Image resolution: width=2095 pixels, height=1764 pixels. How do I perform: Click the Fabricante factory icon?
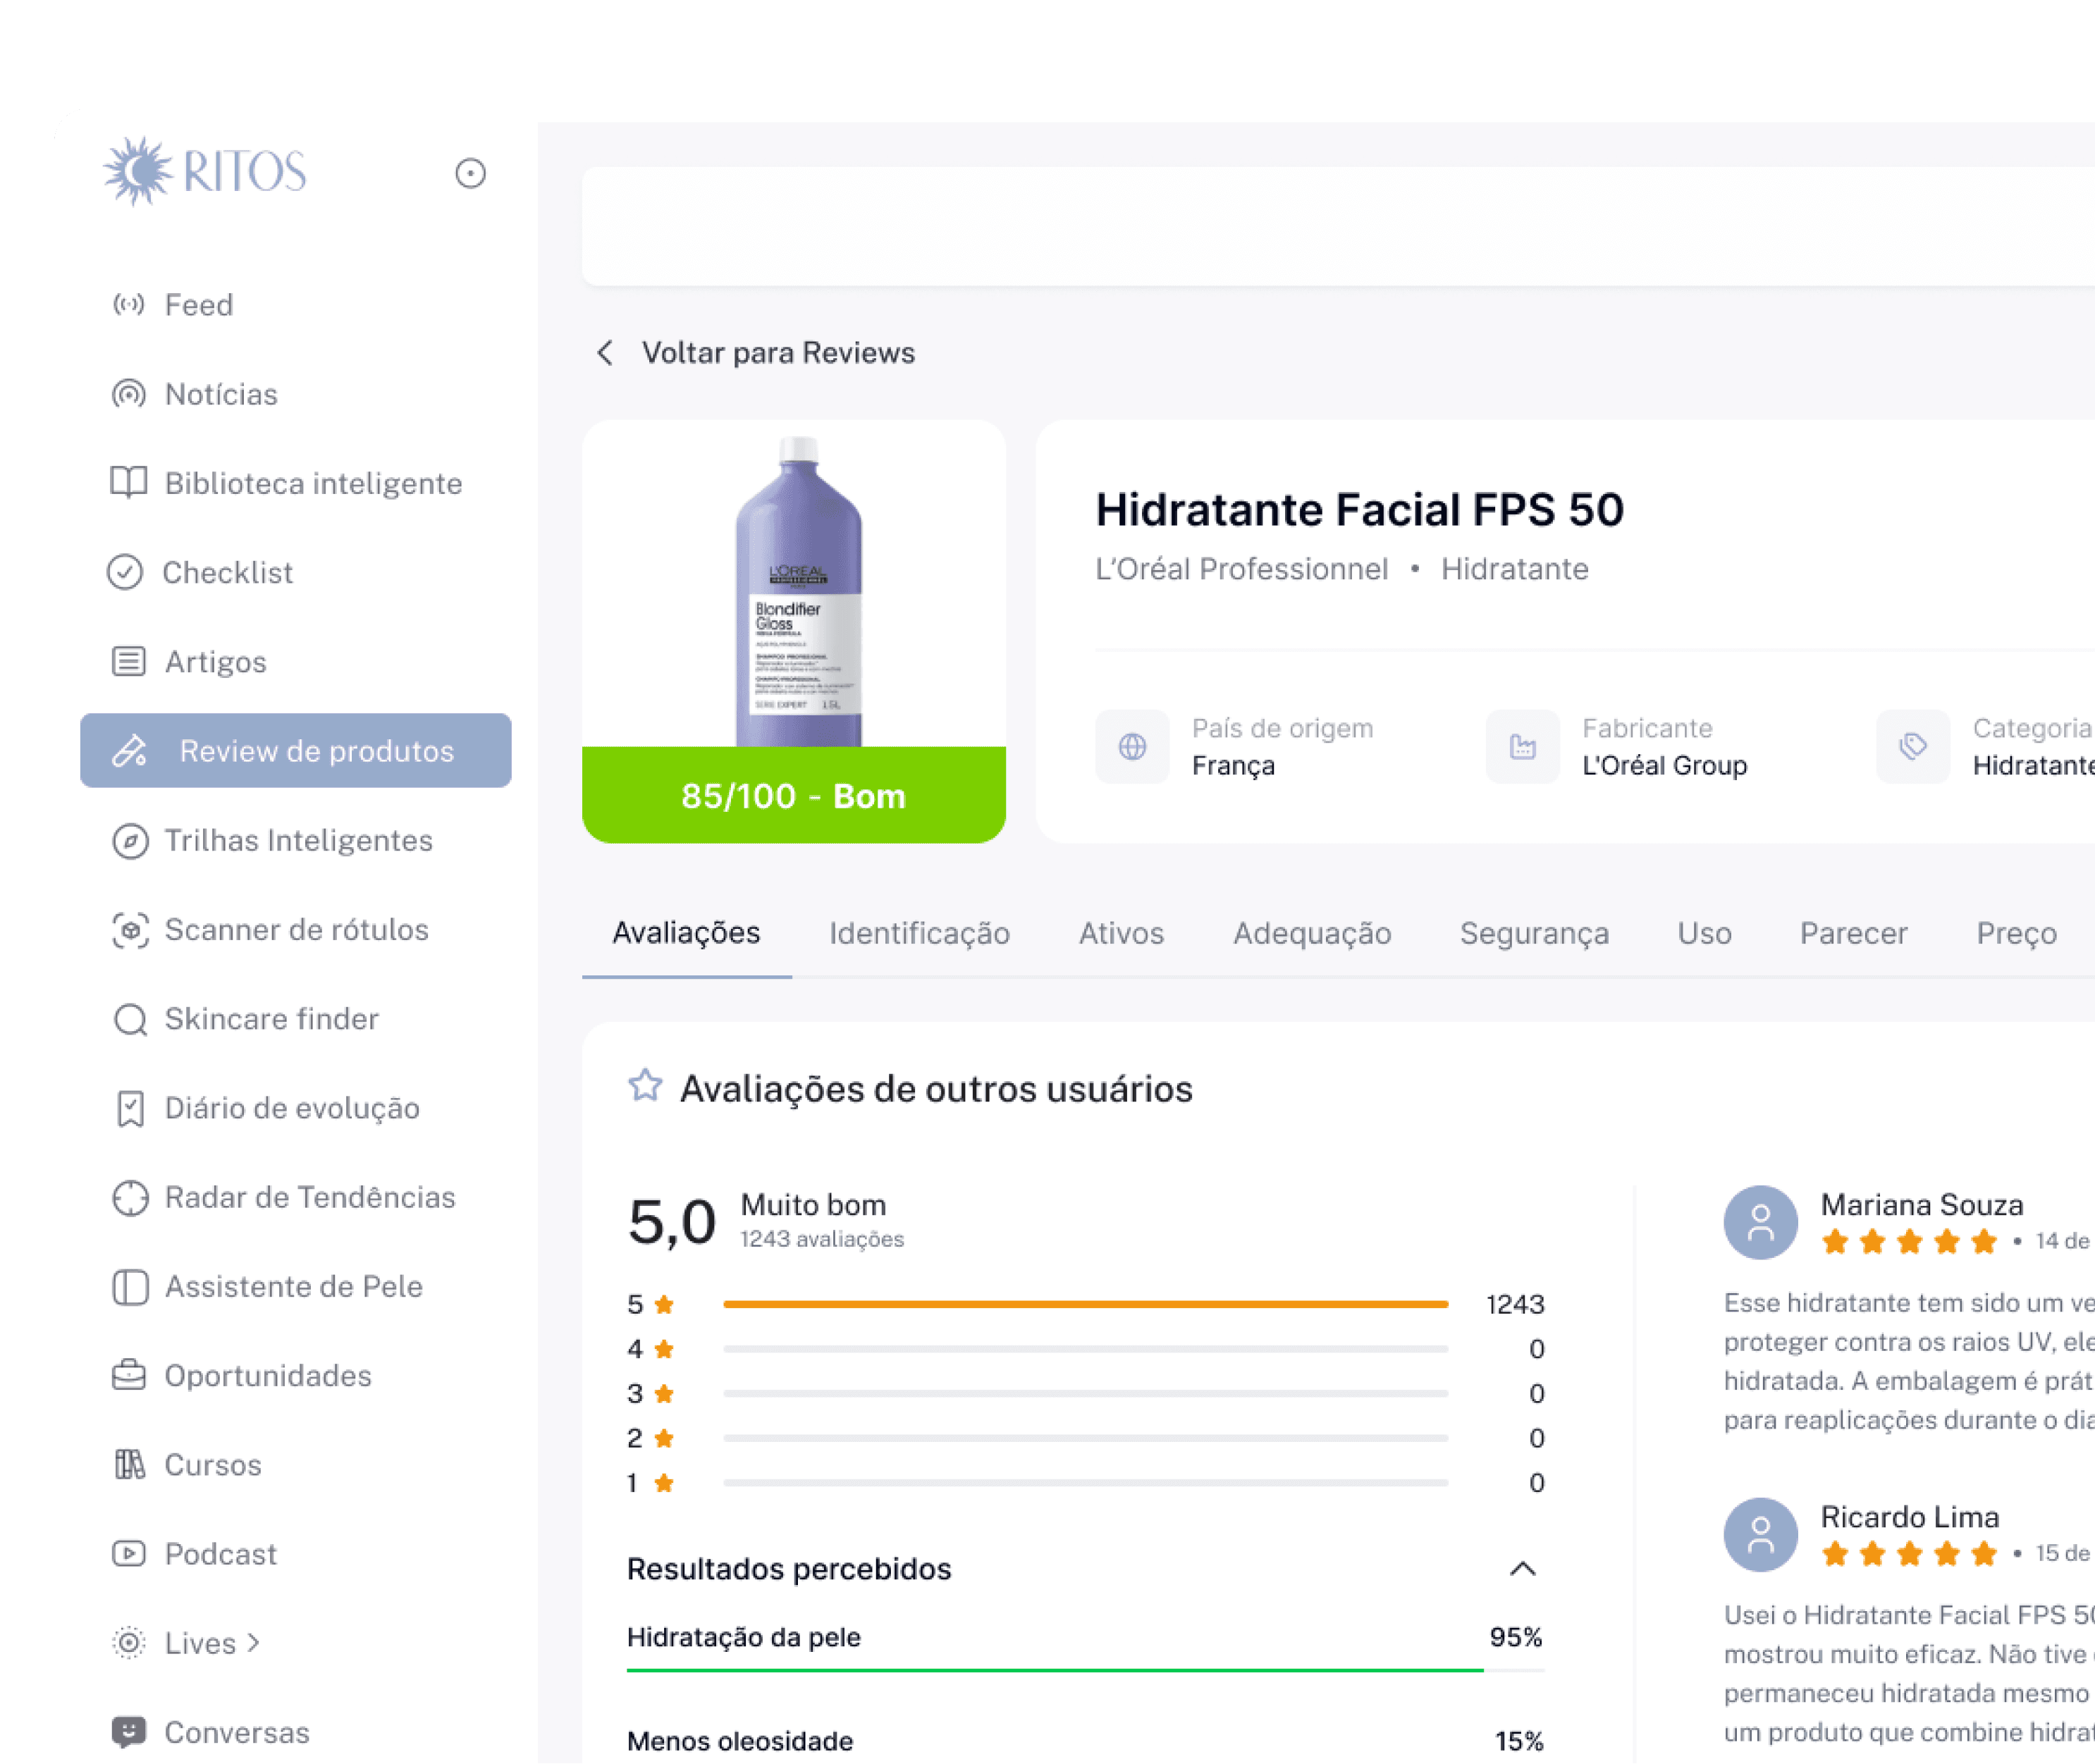click(x=1522, y=746)
